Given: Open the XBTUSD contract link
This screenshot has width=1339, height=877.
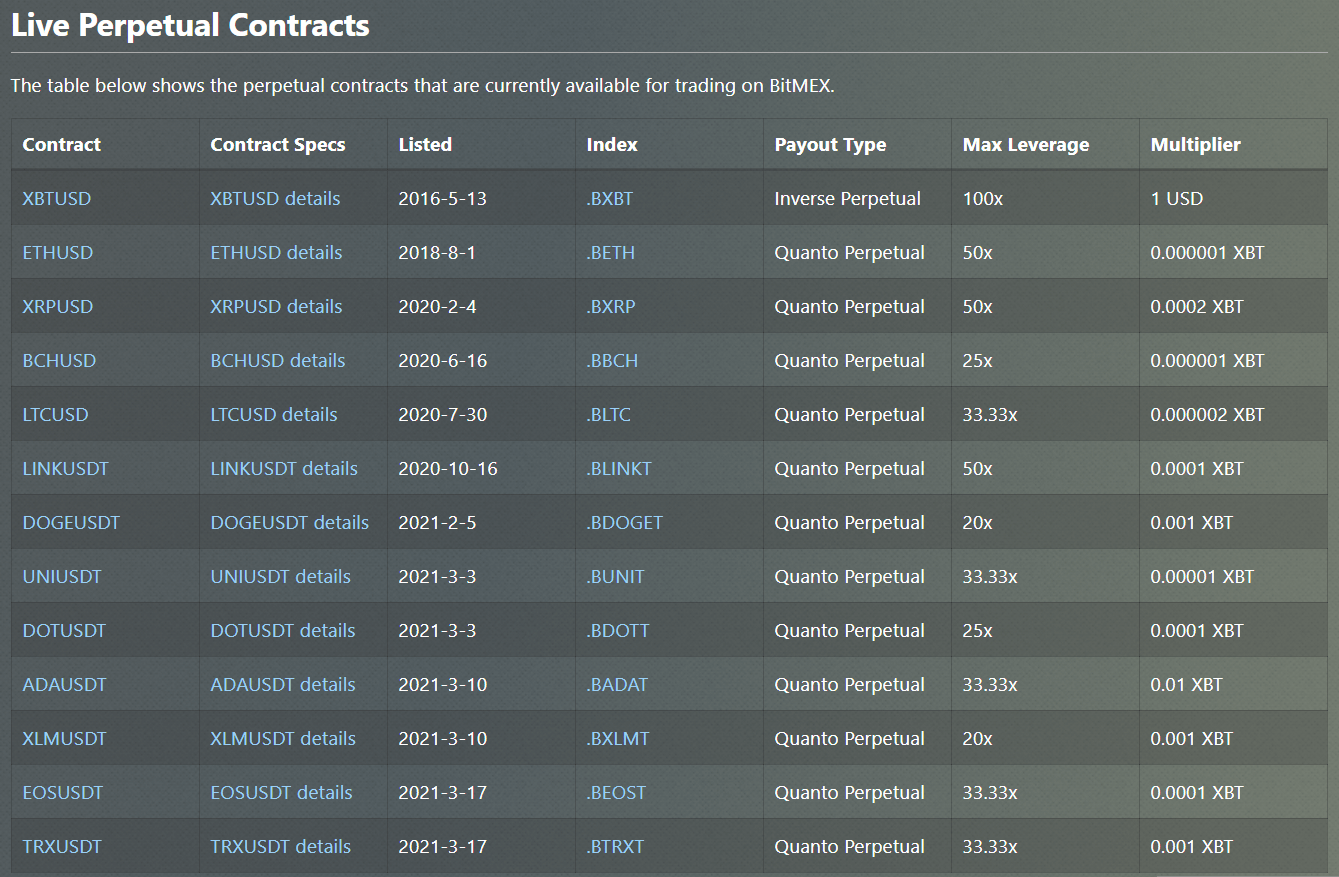Looking at the screenshot, I should 56,198.
